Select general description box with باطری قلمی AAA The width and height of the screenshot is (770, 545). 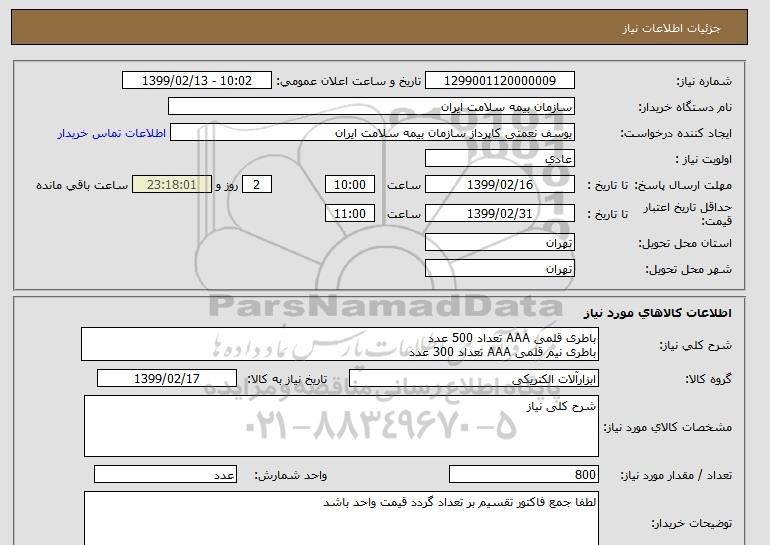click(x=340, y=345)
